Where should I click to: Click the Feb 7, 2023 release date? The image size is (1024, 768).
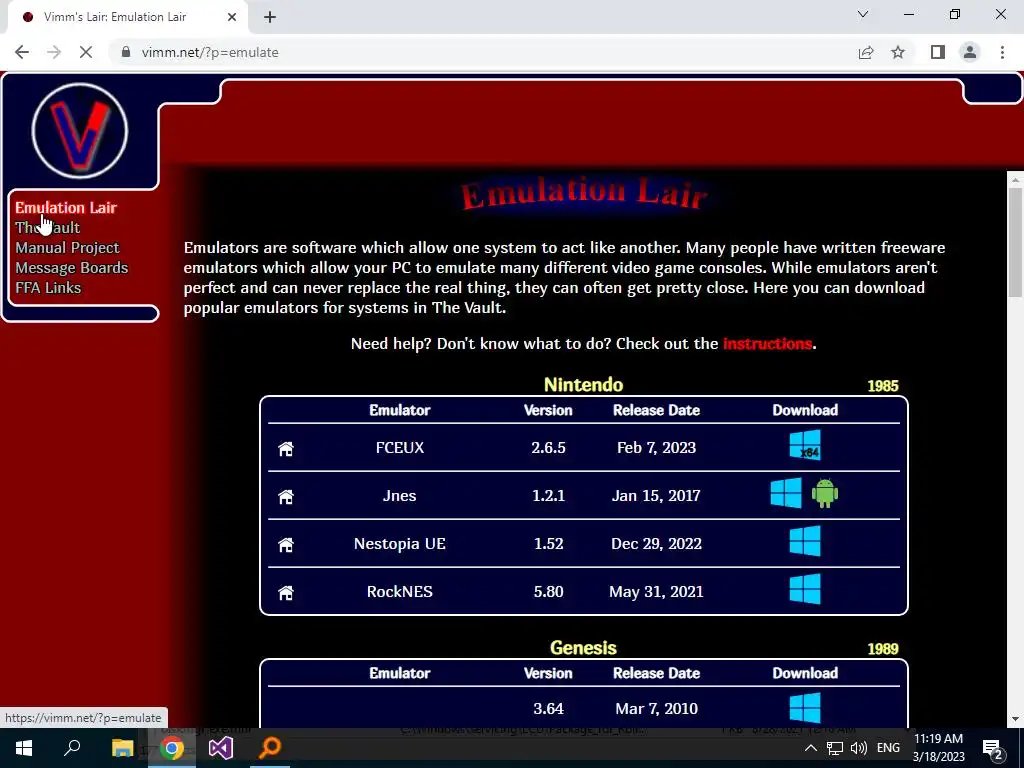656,448
